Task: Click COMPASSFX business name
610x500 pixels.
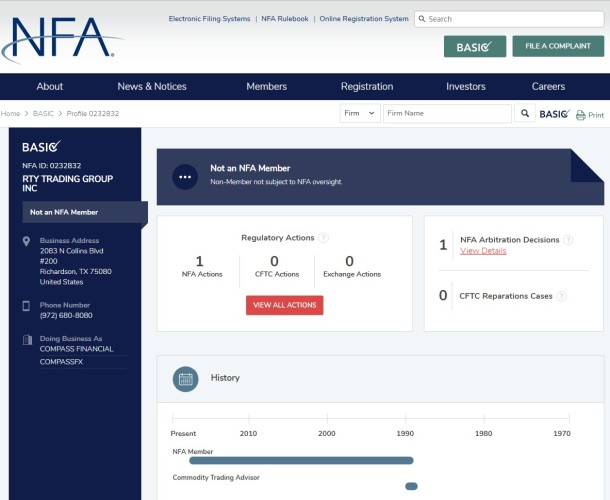Action: 61,362
